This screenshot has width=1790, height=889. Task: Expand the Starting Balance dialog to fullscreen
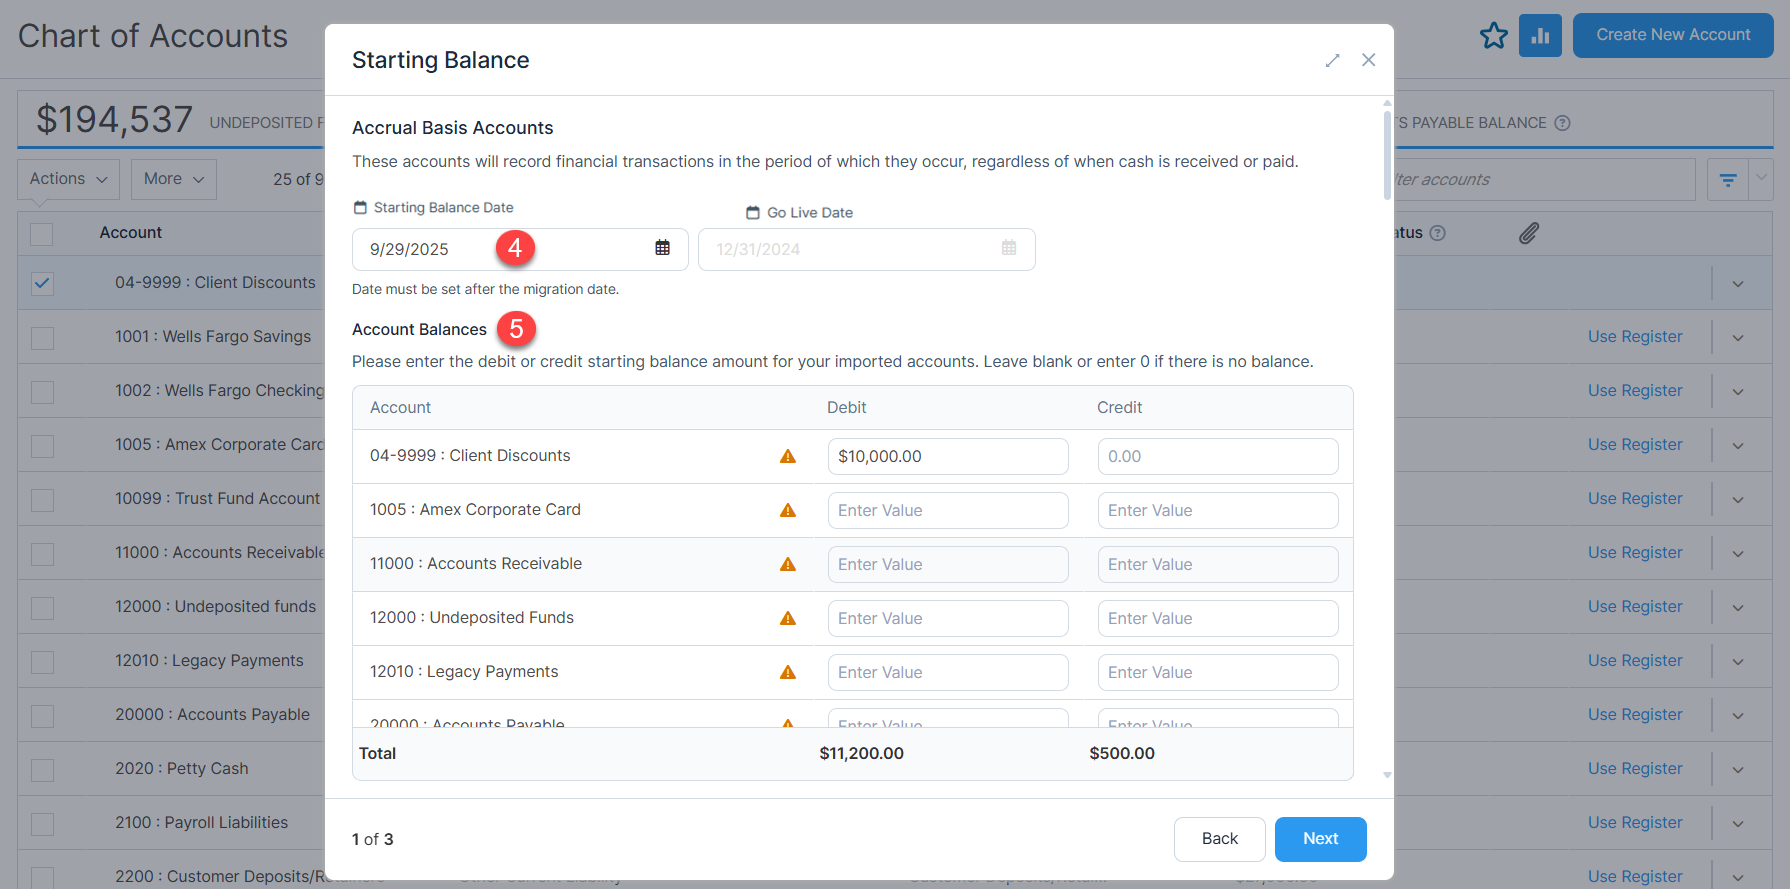(1332, 61)
